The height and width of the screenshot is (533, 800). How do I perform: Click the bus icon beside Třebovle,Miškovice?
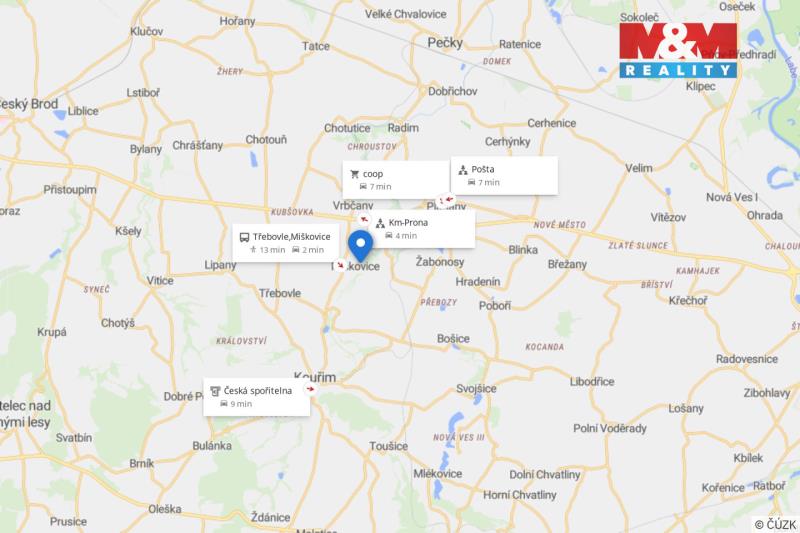pos(244,237)
